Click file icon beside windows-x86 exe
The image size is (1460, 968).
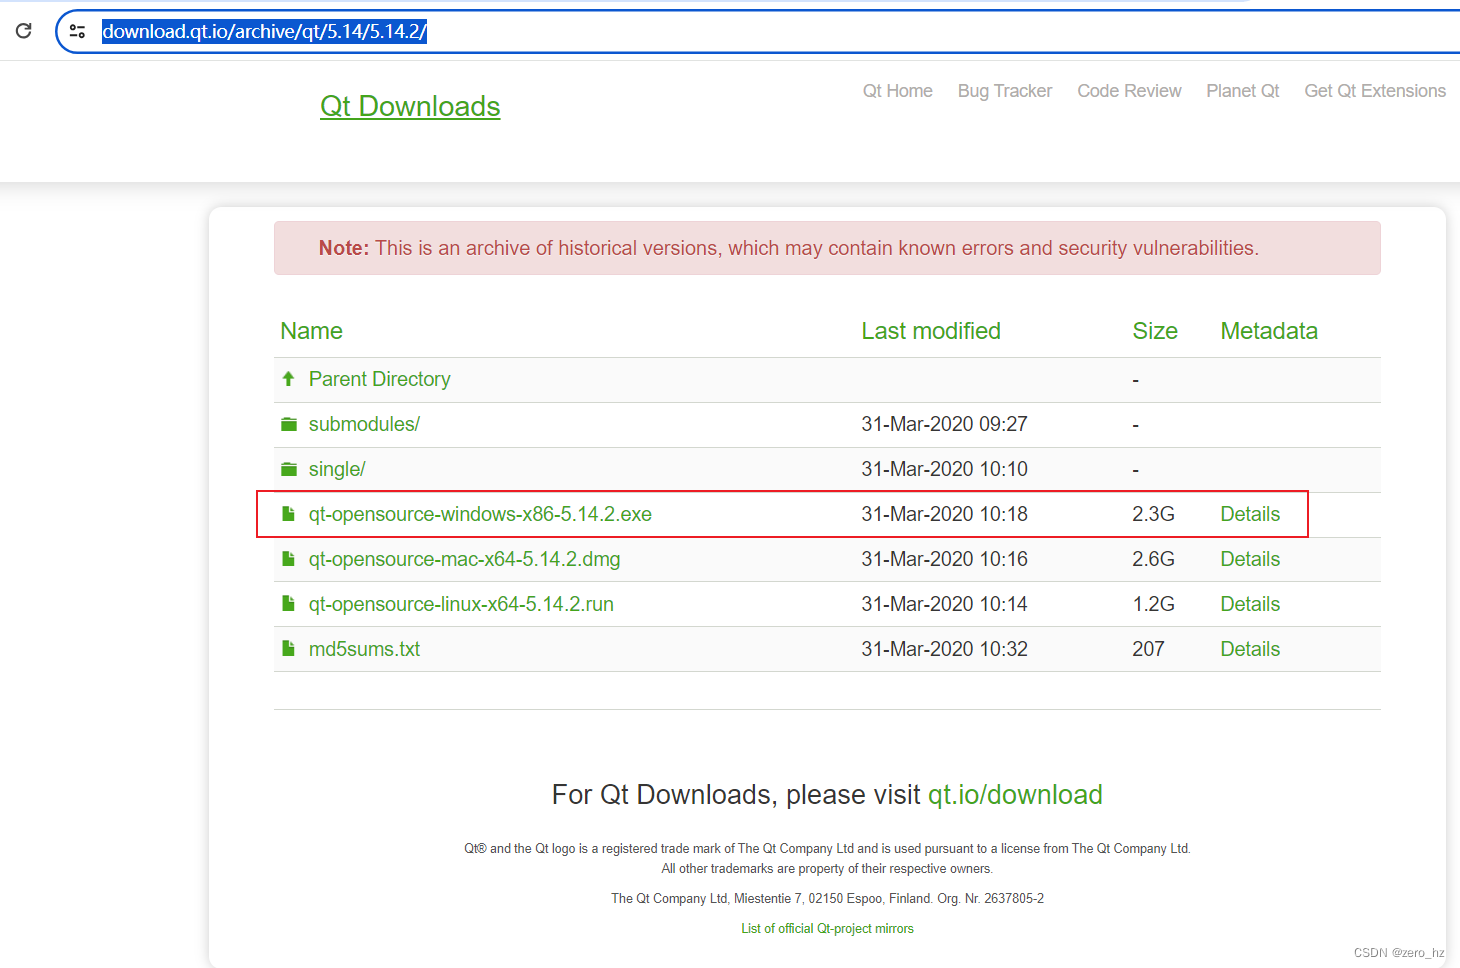(x=288, y=514)
